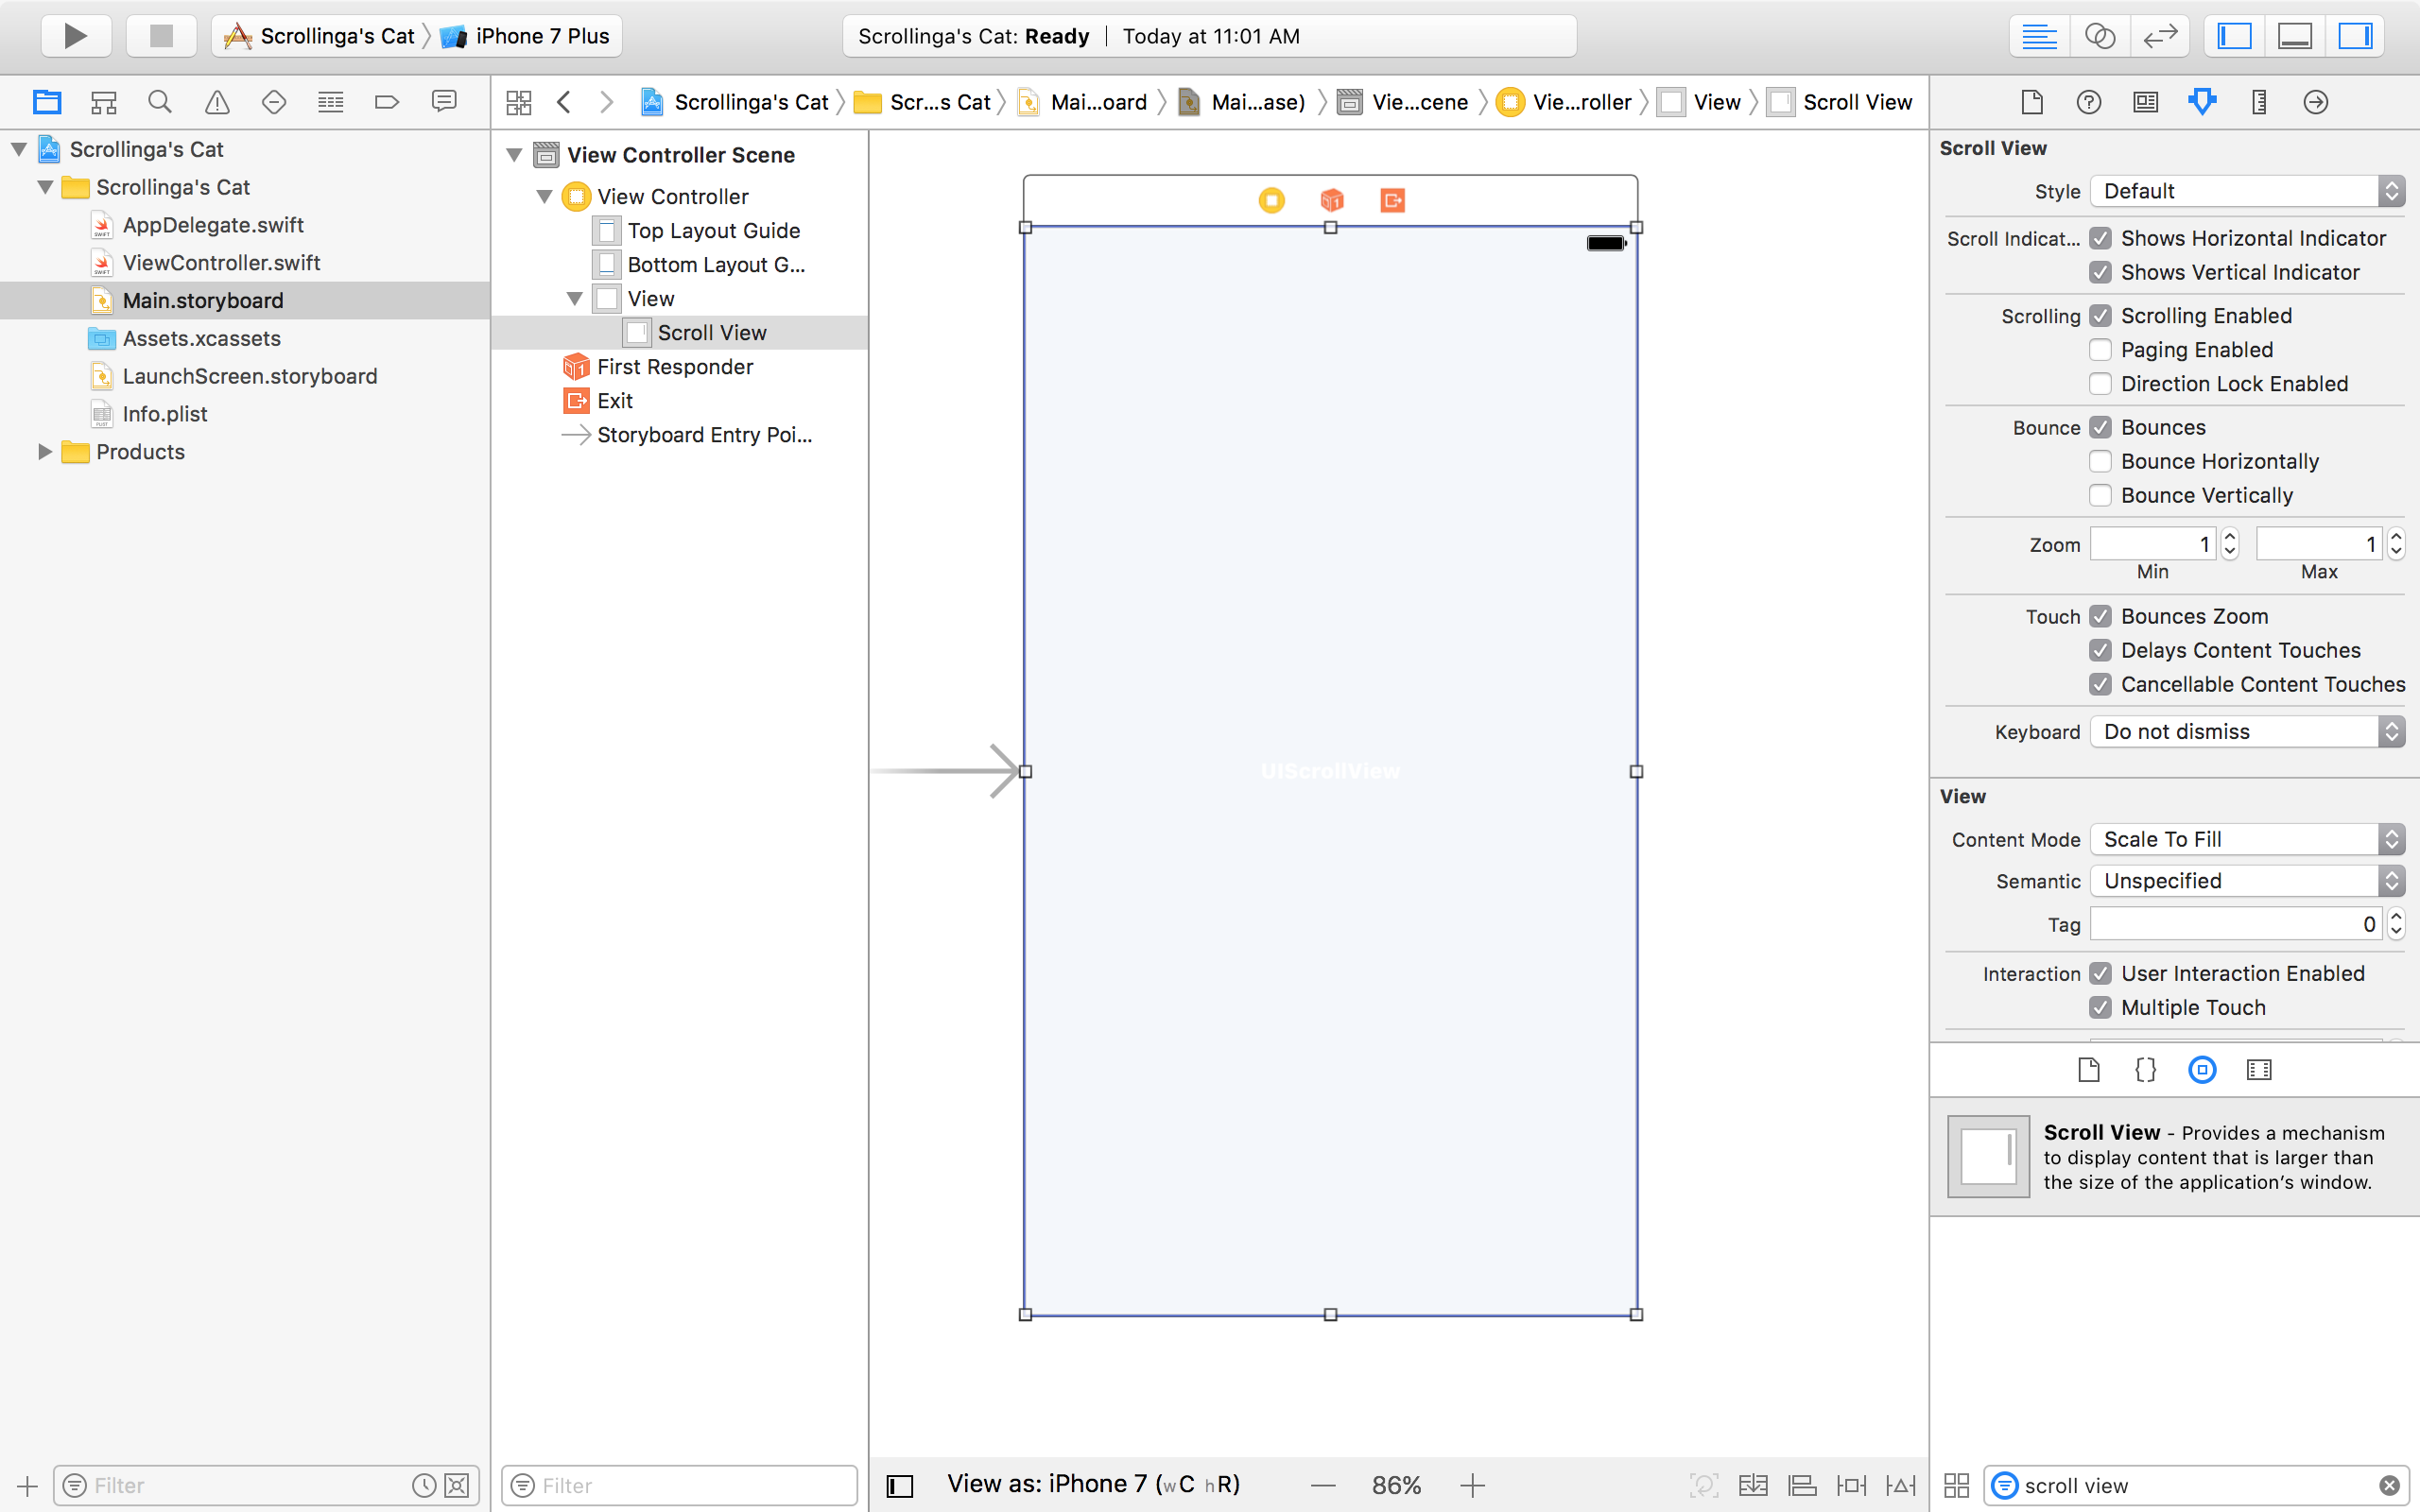Open the Identity inspector
Screen dimensions: 2420x1512
pos(2145,101)
